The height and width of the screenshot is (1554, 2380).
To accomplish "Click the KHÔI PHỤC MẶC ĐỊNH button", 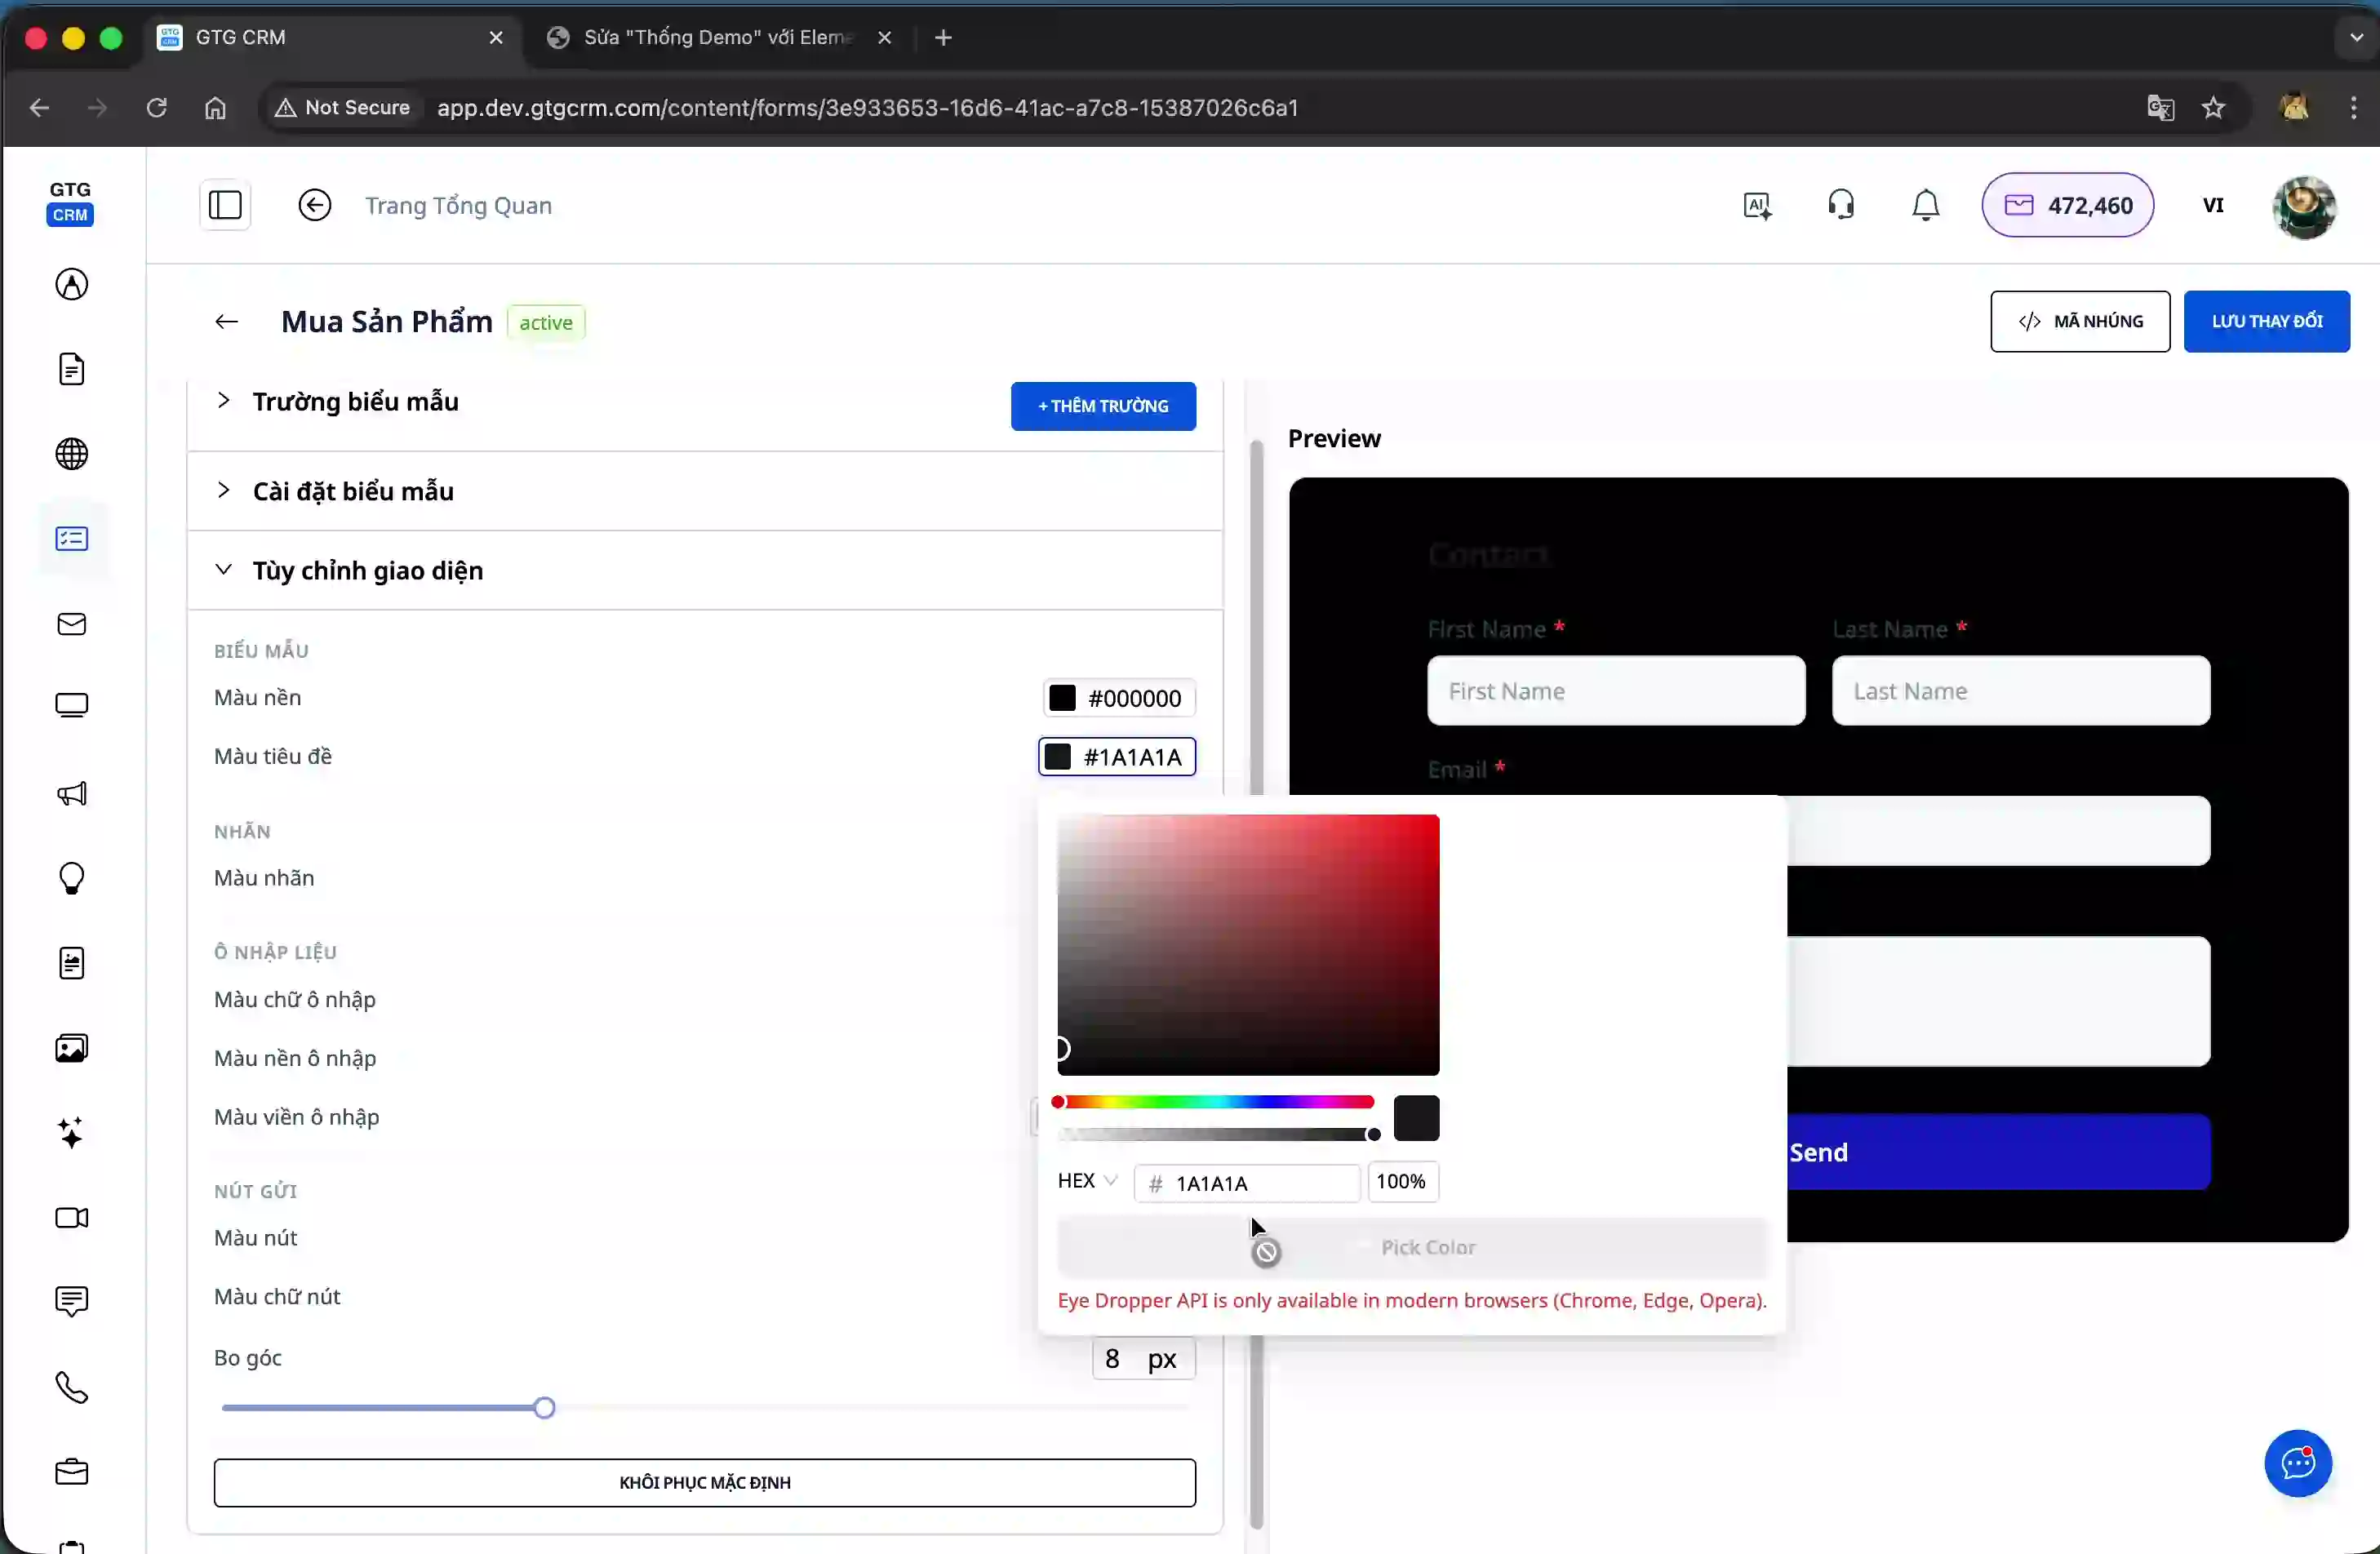I will pos(704,1482).
